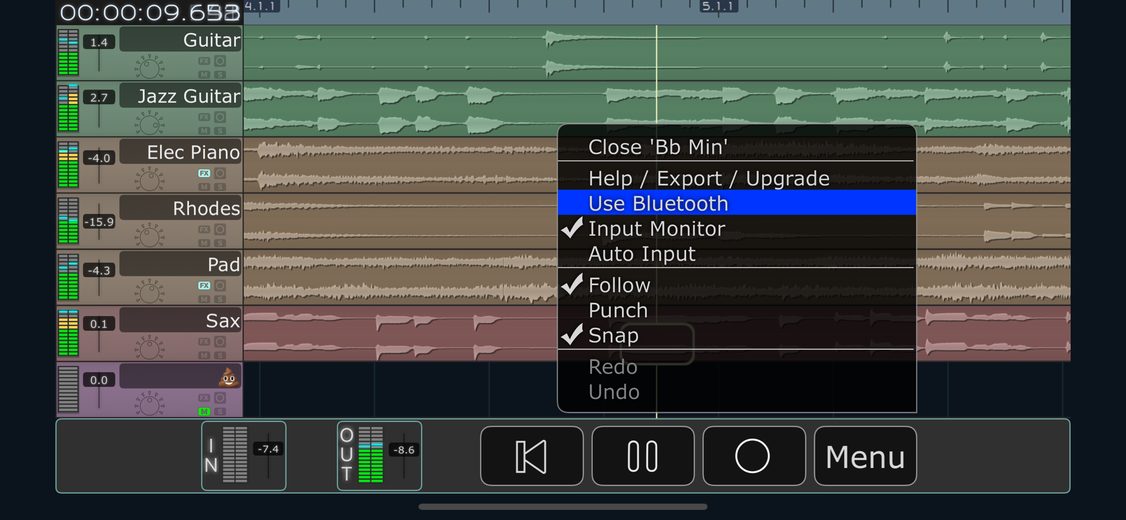Click the Jazz Guitar pan knob
This screenshot has height=520, width=1126.
149,124
